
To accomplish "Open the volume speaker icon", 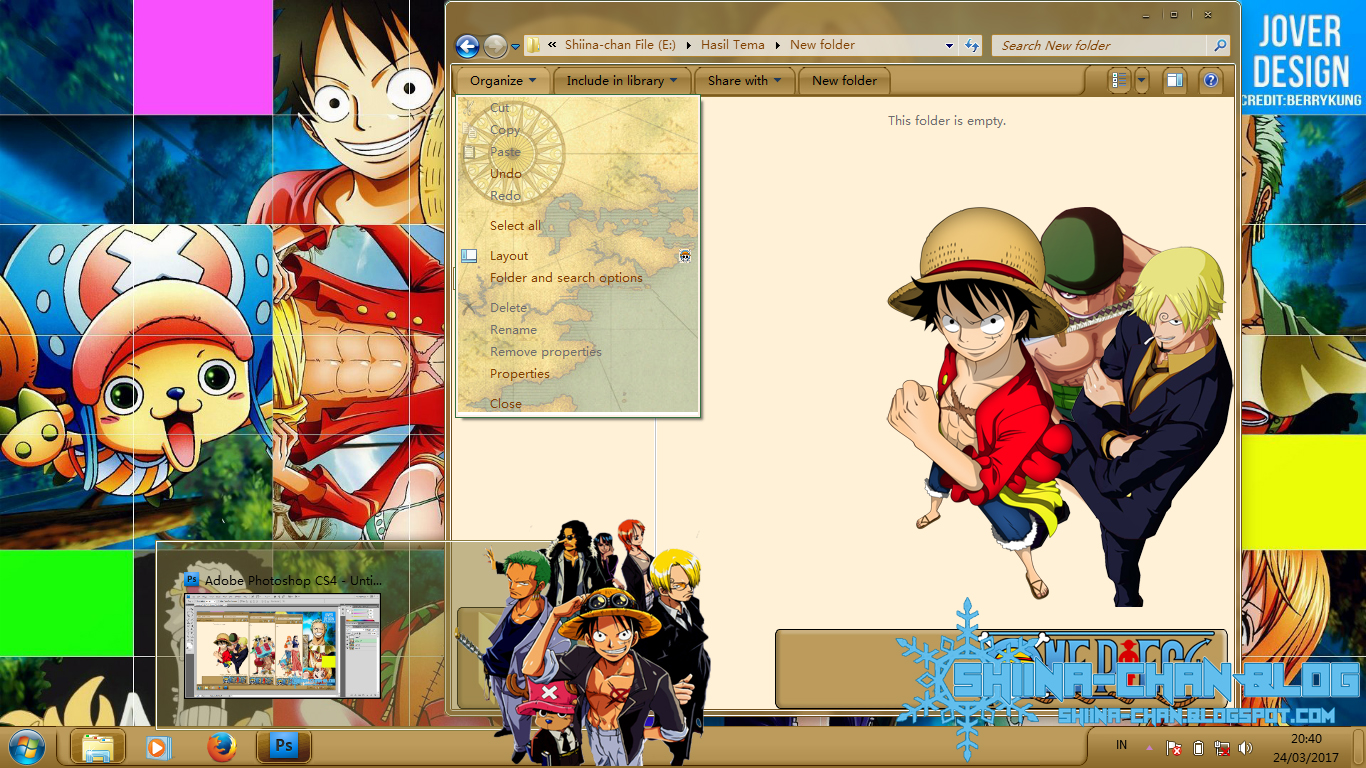I will point(1245,747).
